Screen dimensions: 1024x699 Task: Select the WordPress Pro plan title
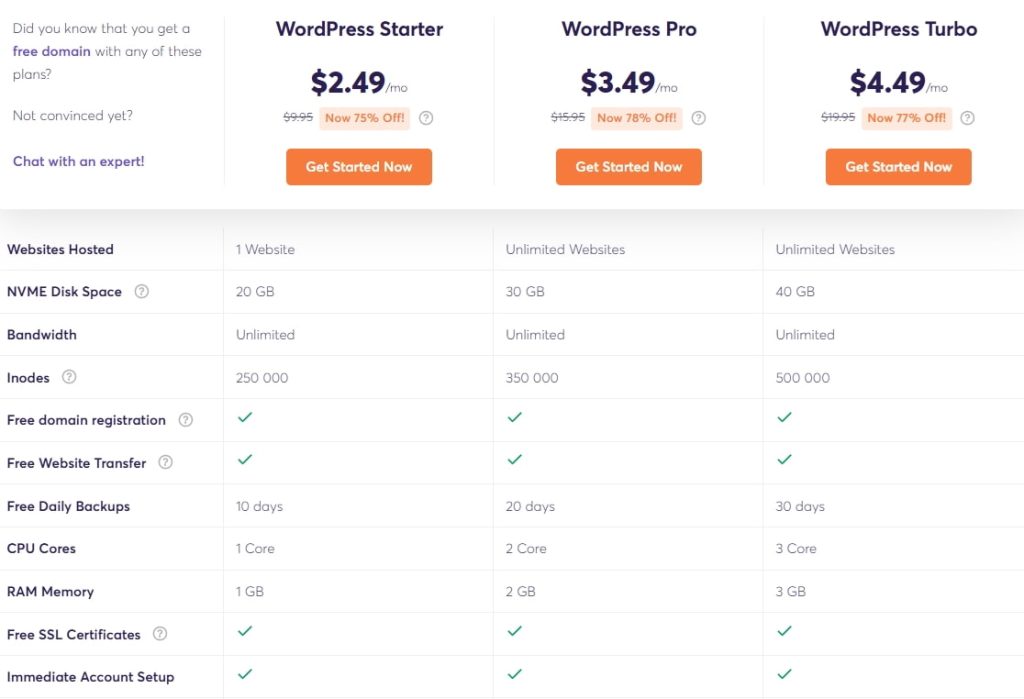629,29
